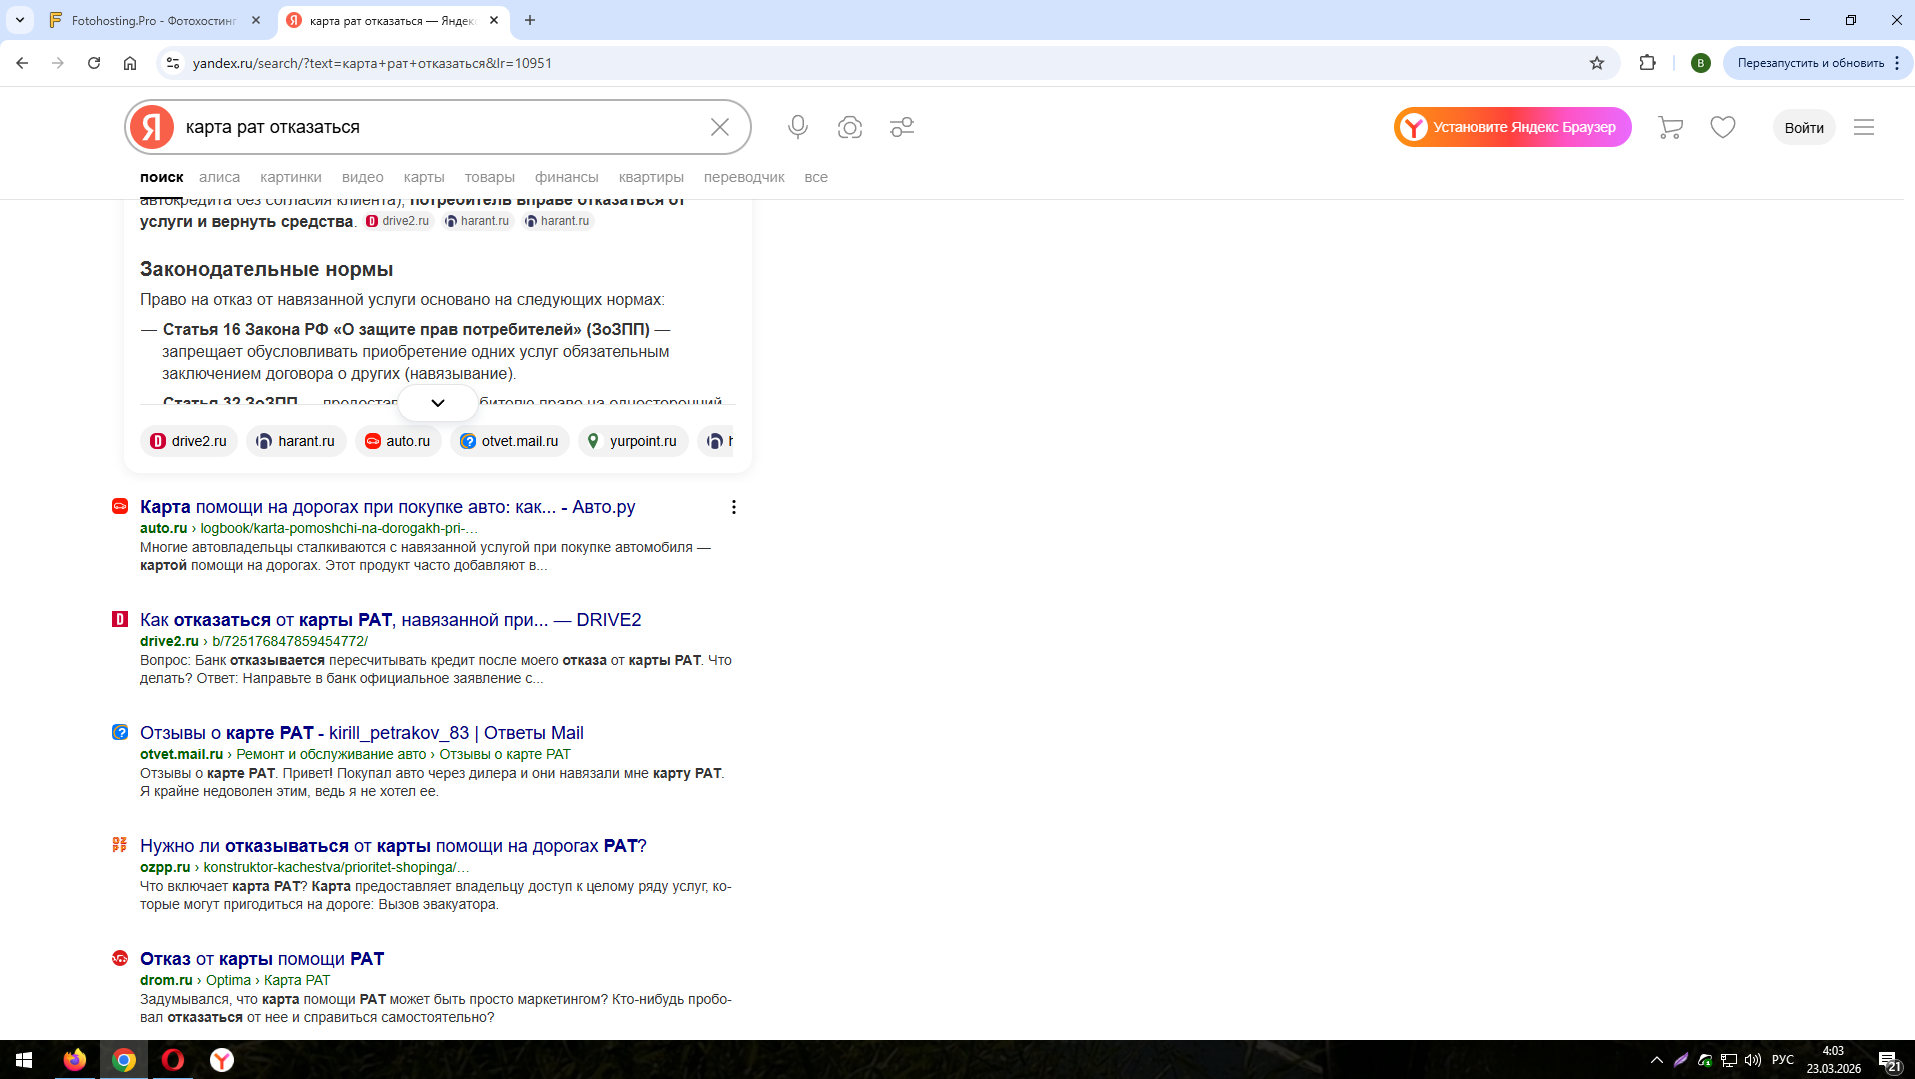This screenshot has width=1915, height=1079.
Task: Select the карты search category
Action: click(x=424, y=177)
